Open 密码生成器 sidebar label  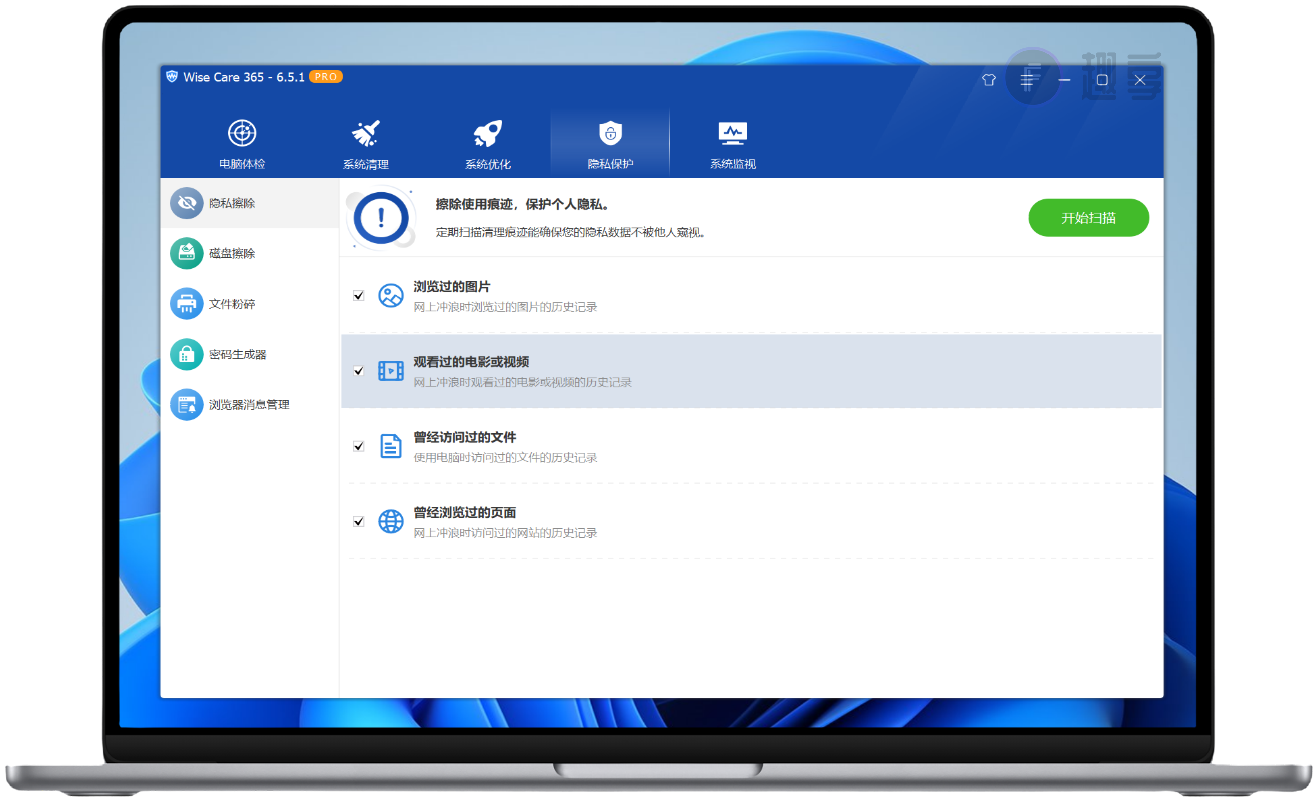pos(238,354)
